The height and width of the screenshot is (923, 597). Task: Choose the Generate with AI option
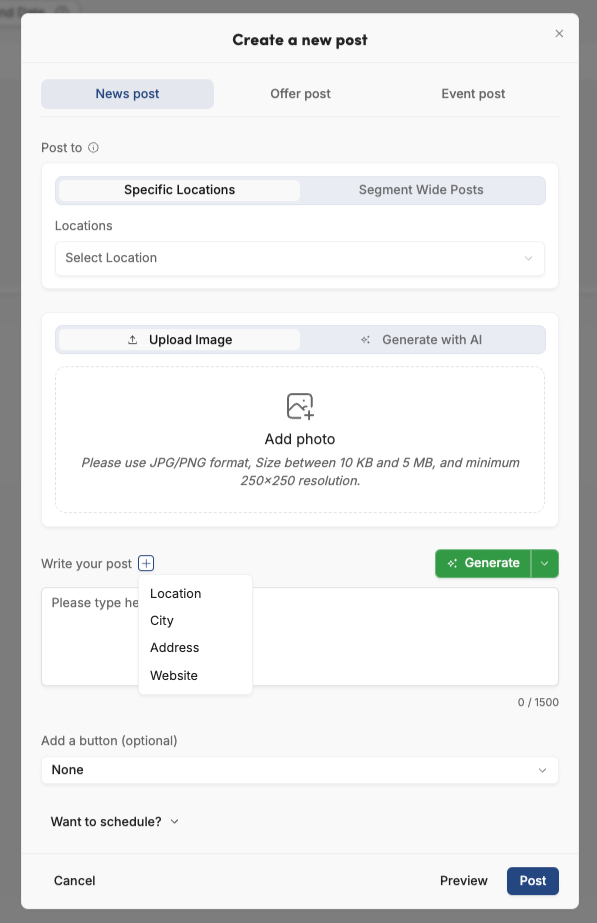pyautogui.click(x=421, y=340)
